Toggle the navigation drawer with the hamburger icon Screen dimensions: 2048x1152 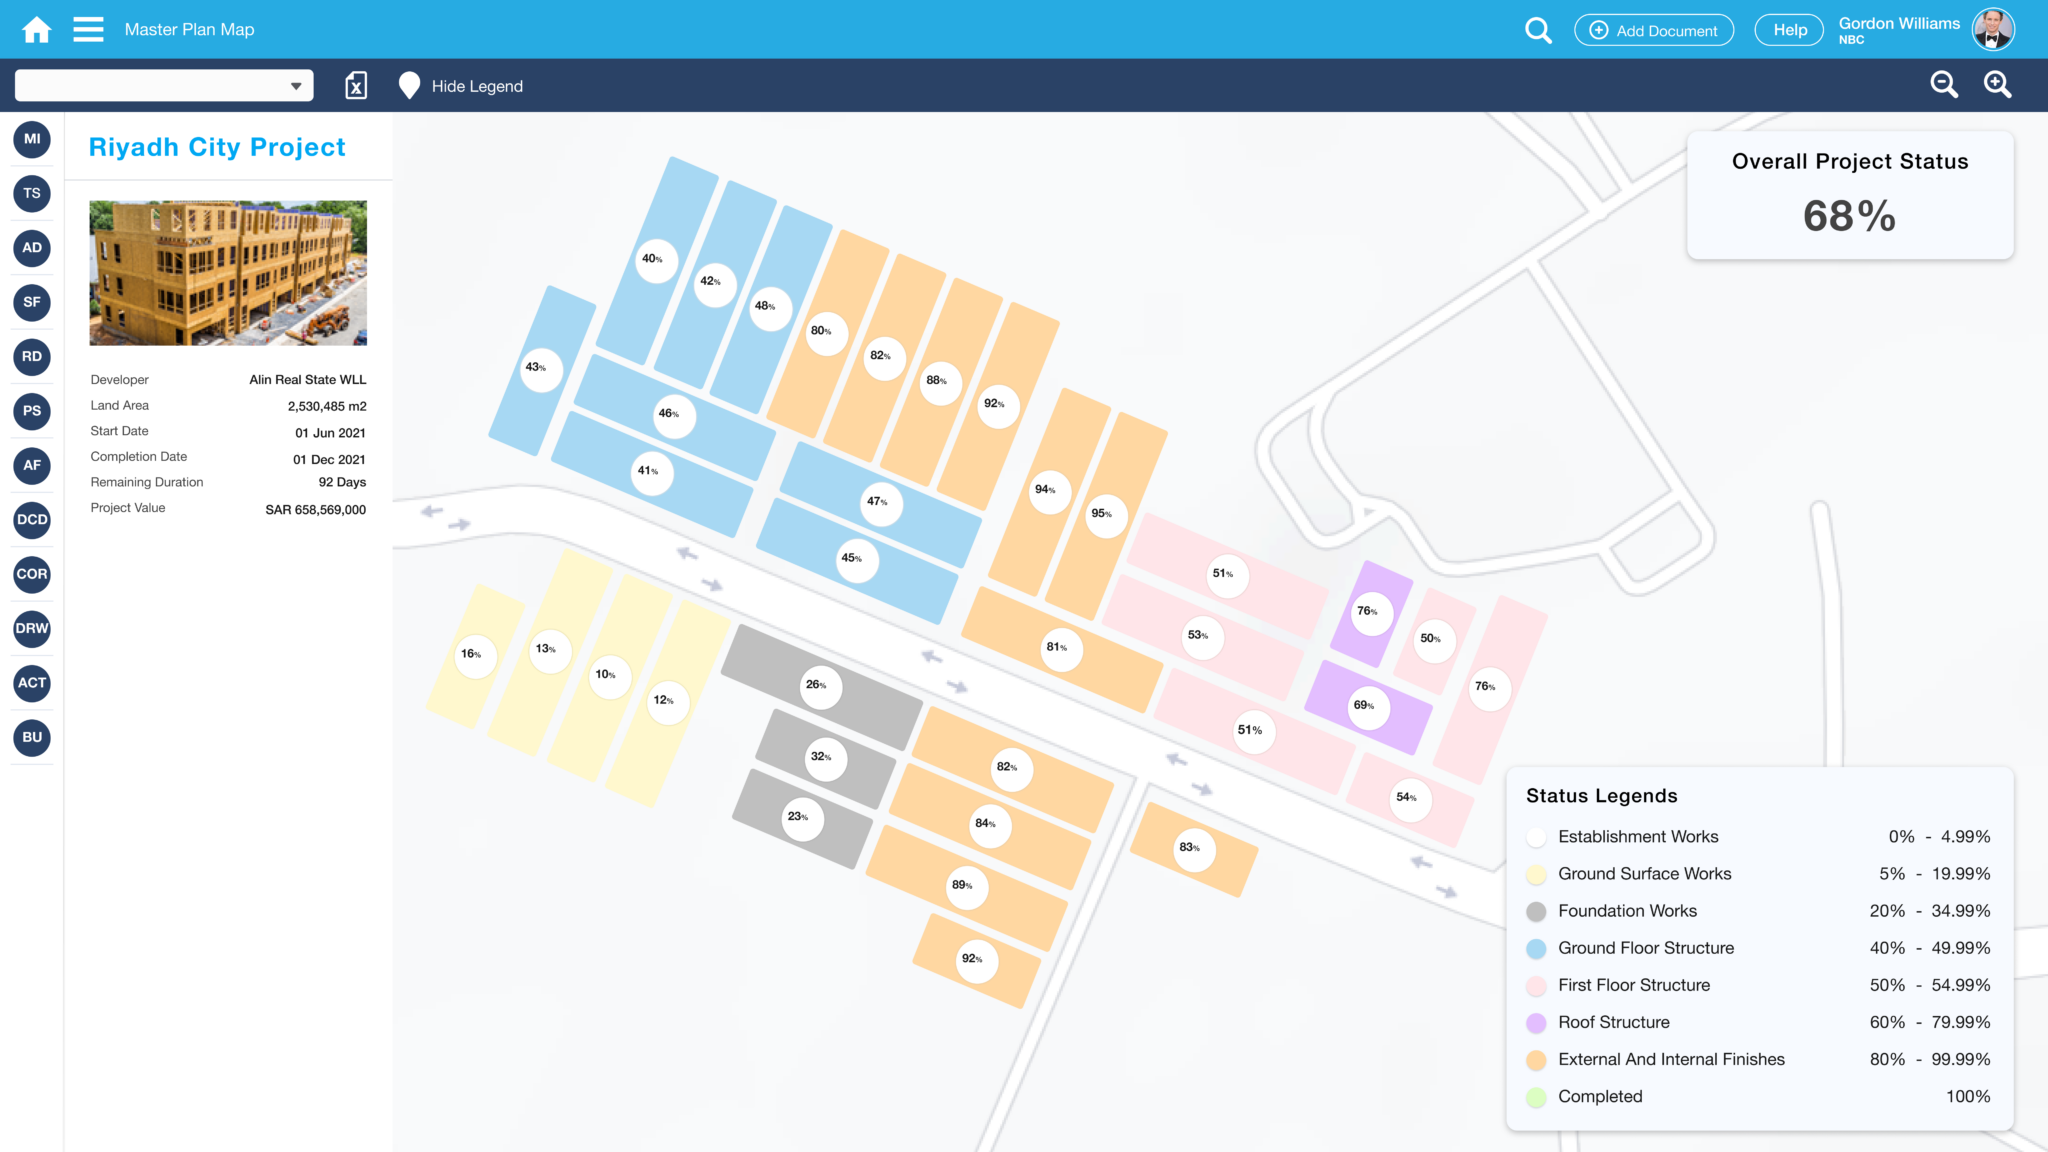tap(88, 29)
